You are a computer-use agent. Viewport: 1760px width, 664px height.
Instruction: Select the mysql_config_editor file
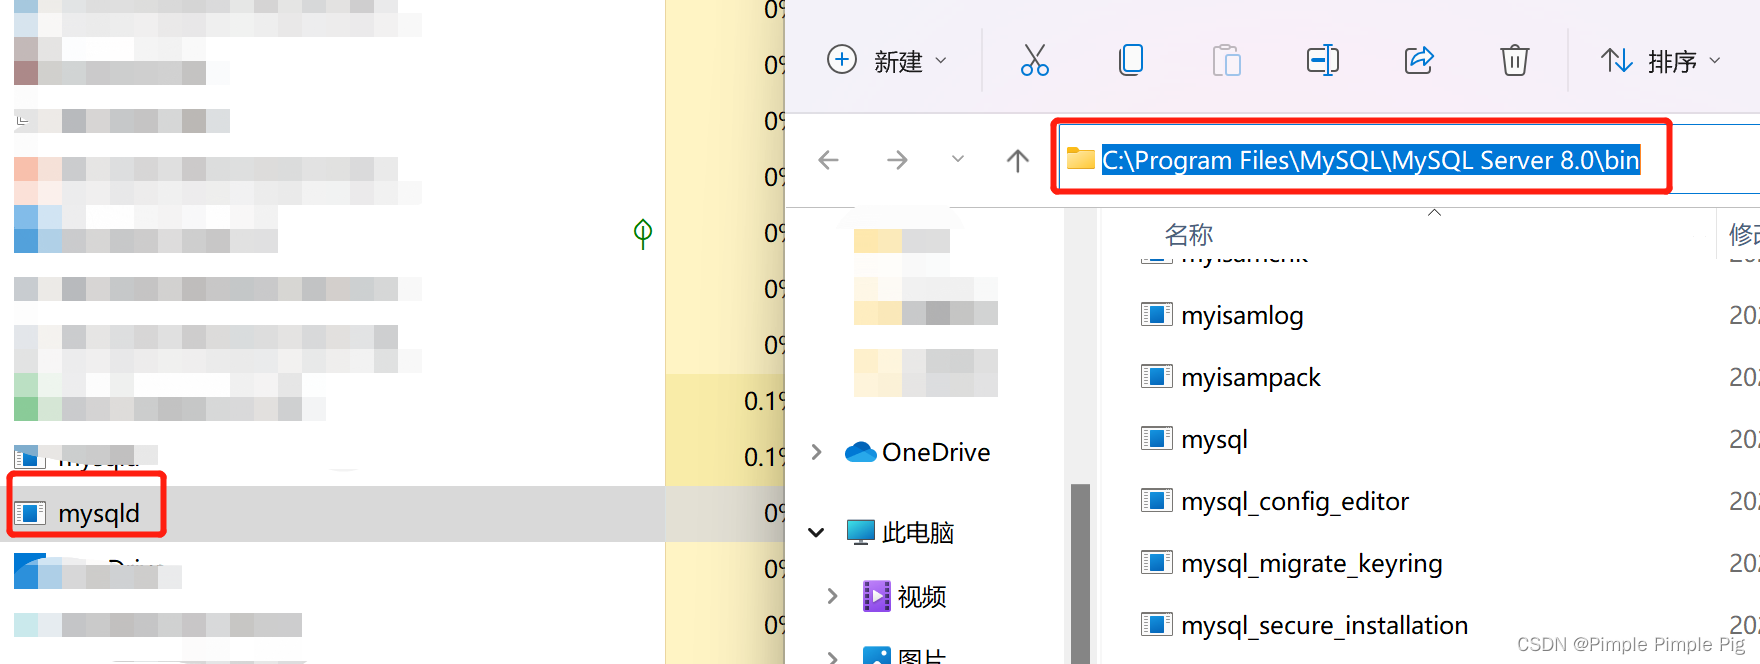pyautogui.click(x=1294, y=501)
